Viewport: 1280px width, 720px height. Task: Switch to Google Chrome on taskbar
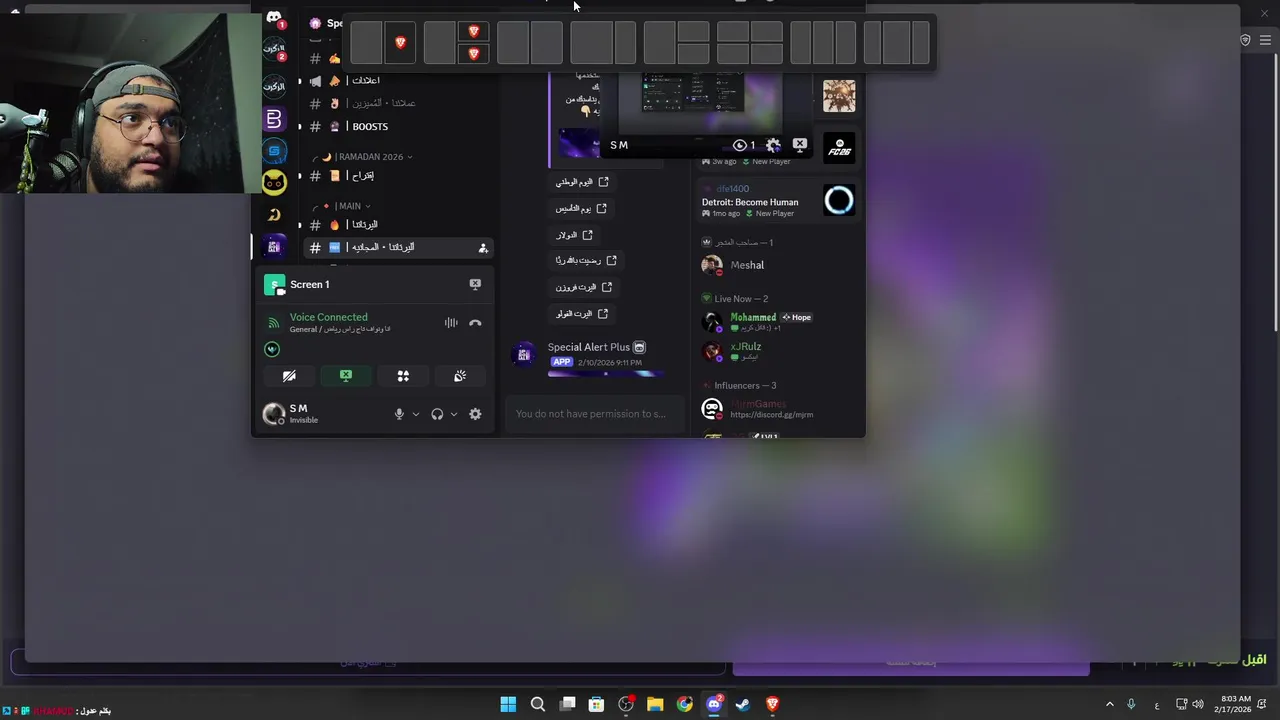[684, 704]
